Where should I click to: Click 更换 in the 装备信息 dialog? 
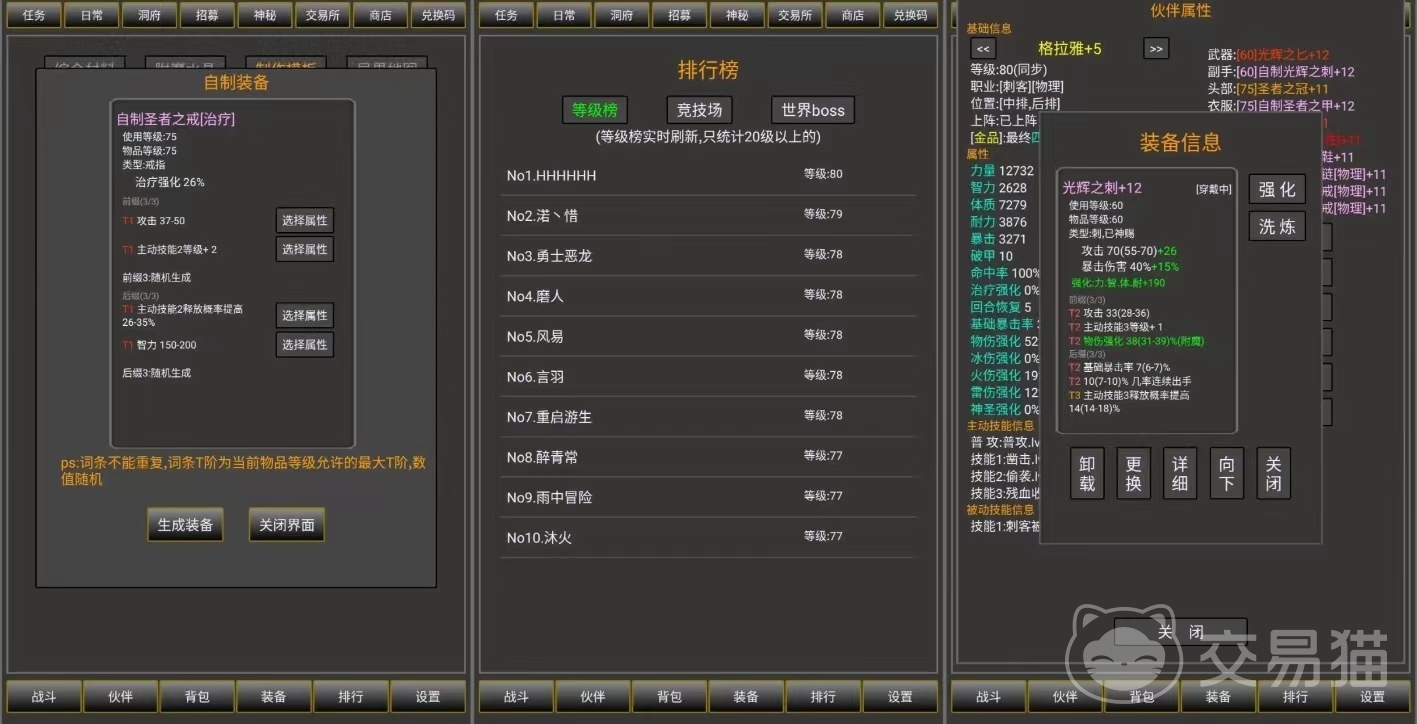[x=1133, y=473]
